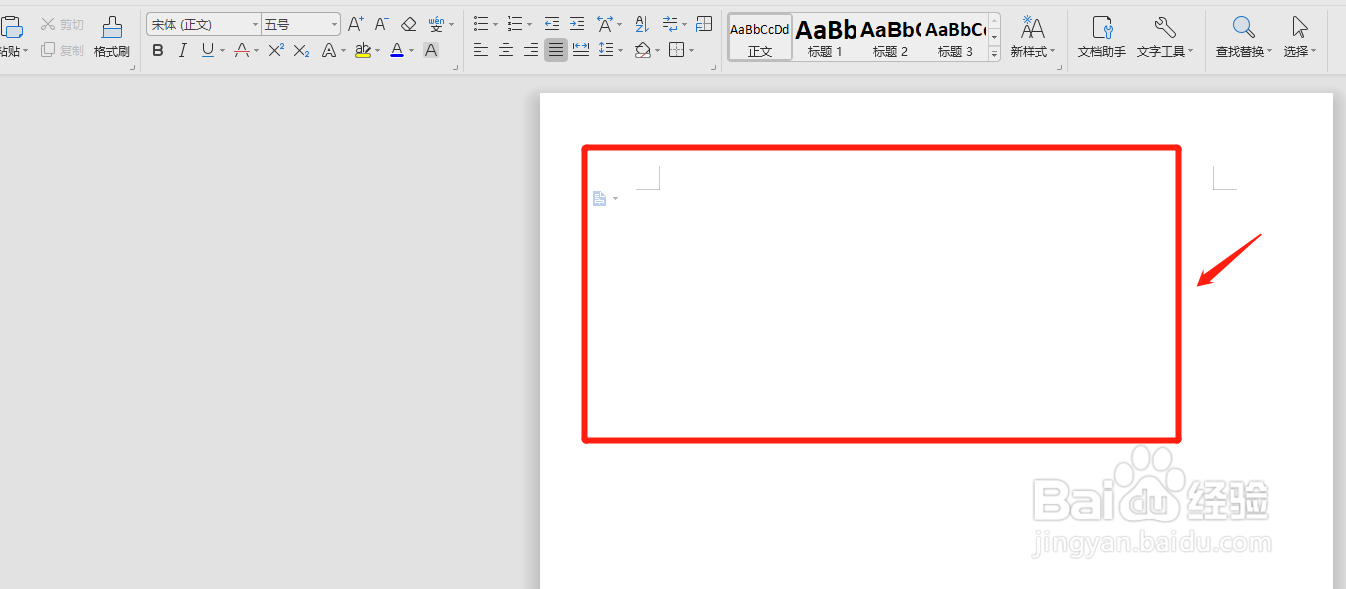Click the show/hide paragraph marks icon
The height and width of the screenshot is (589, 1346).
pyautogui.click(x=669, y=24)
